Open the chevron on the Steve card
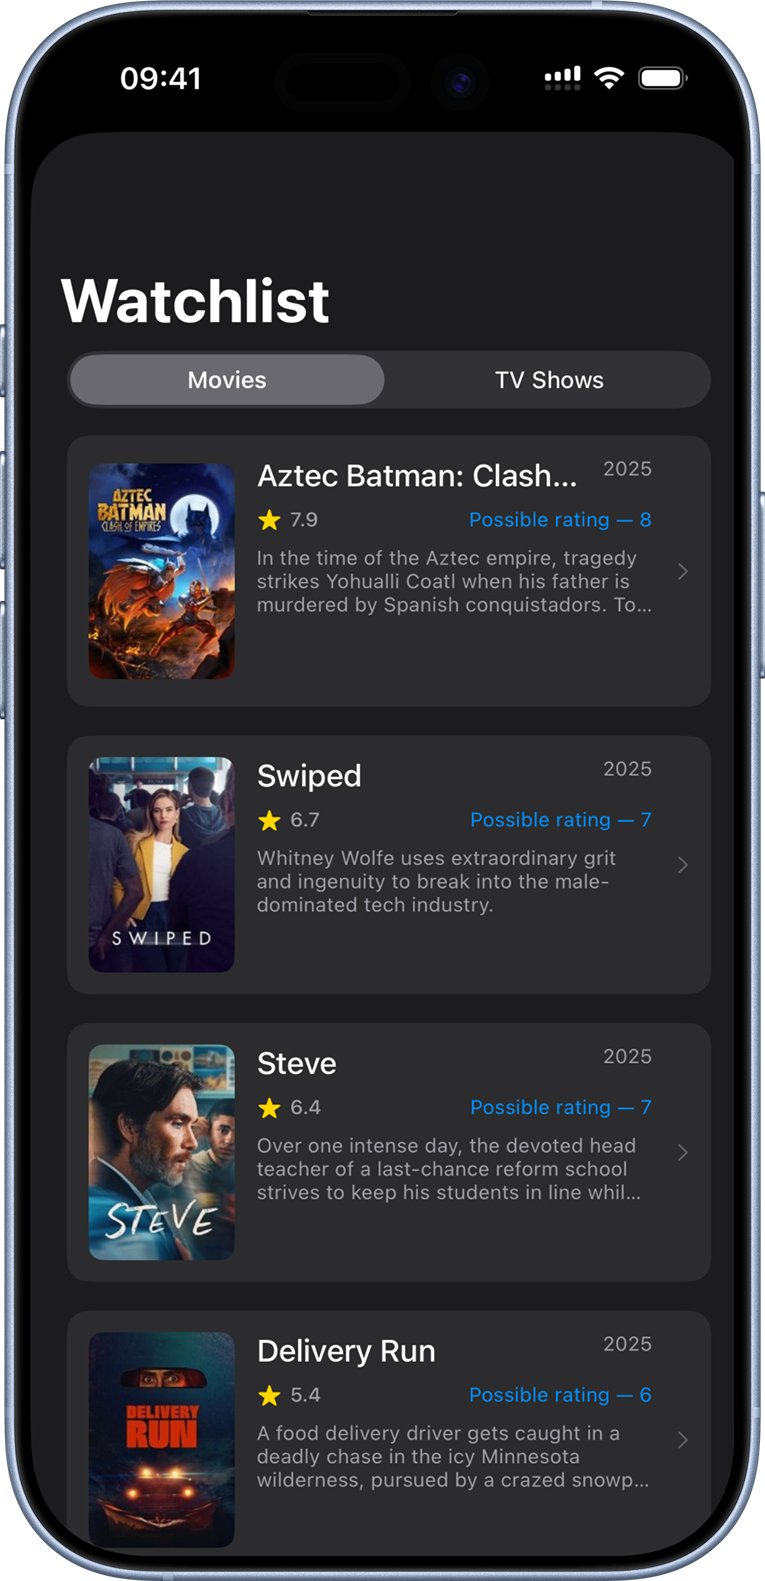This screenshot has width=765, height=1581. click(683, 1152)
